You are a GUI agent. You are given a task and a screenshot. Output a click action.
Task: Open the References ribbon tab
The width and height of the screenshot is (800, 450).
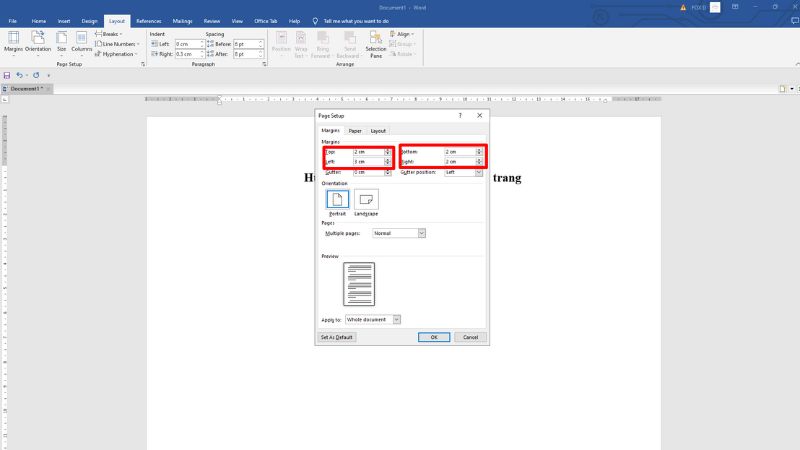point(148,20)
